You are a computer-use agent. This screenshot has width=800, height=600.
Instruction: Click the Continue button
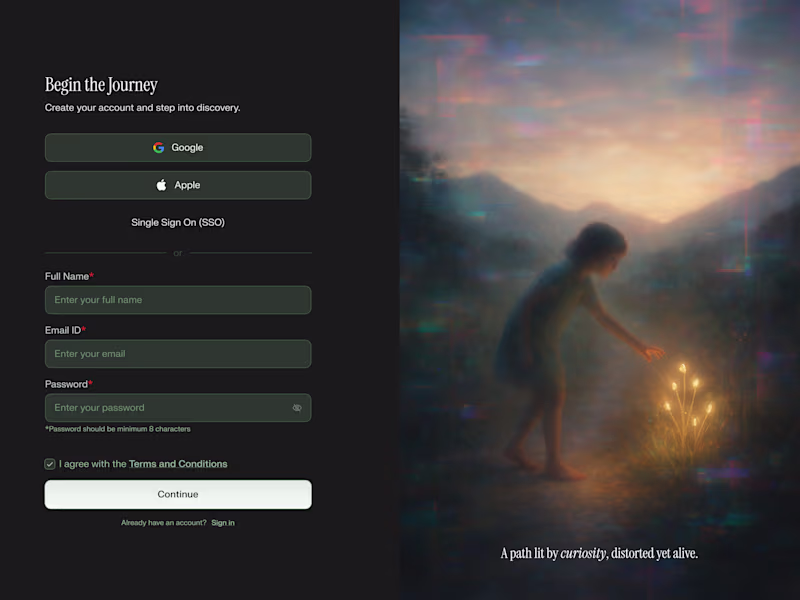point(178,494)
